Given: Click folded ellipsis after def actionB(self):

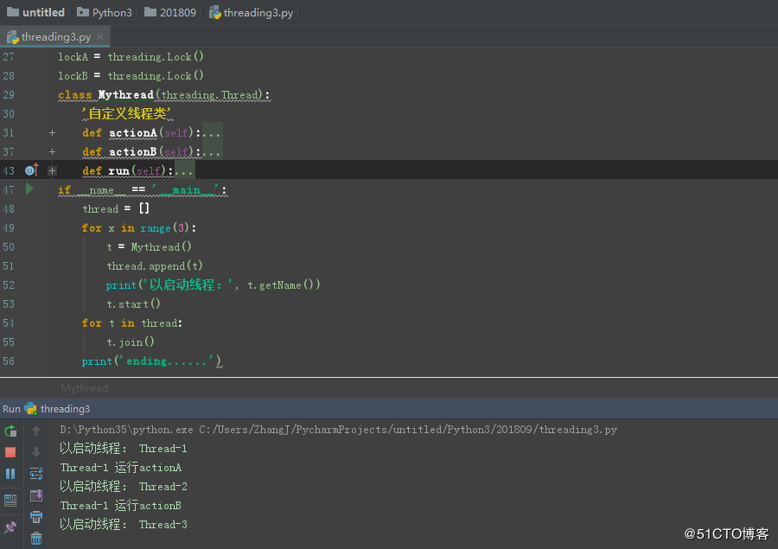Looking at the screenshot, I should pos(212,152).
